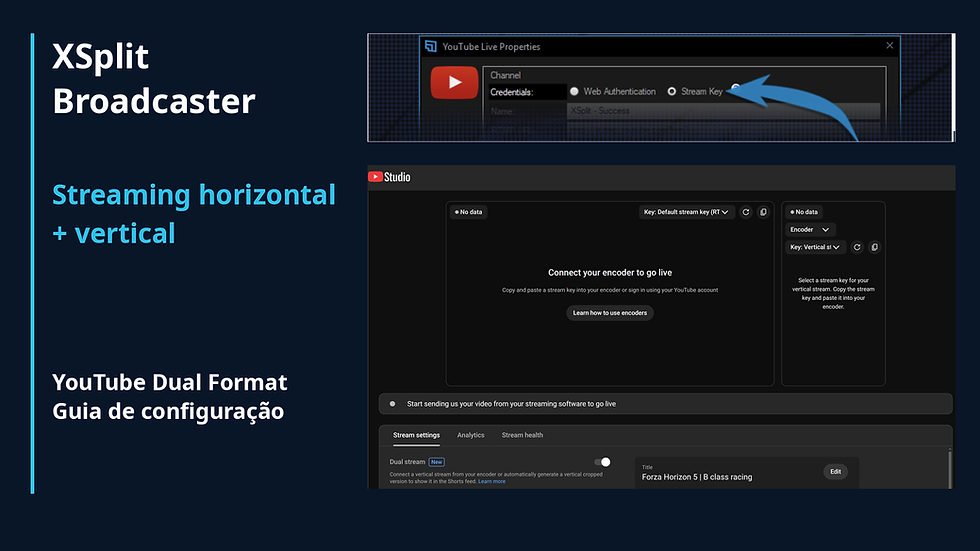Click Edit next to the stream title

click(836, 472)
